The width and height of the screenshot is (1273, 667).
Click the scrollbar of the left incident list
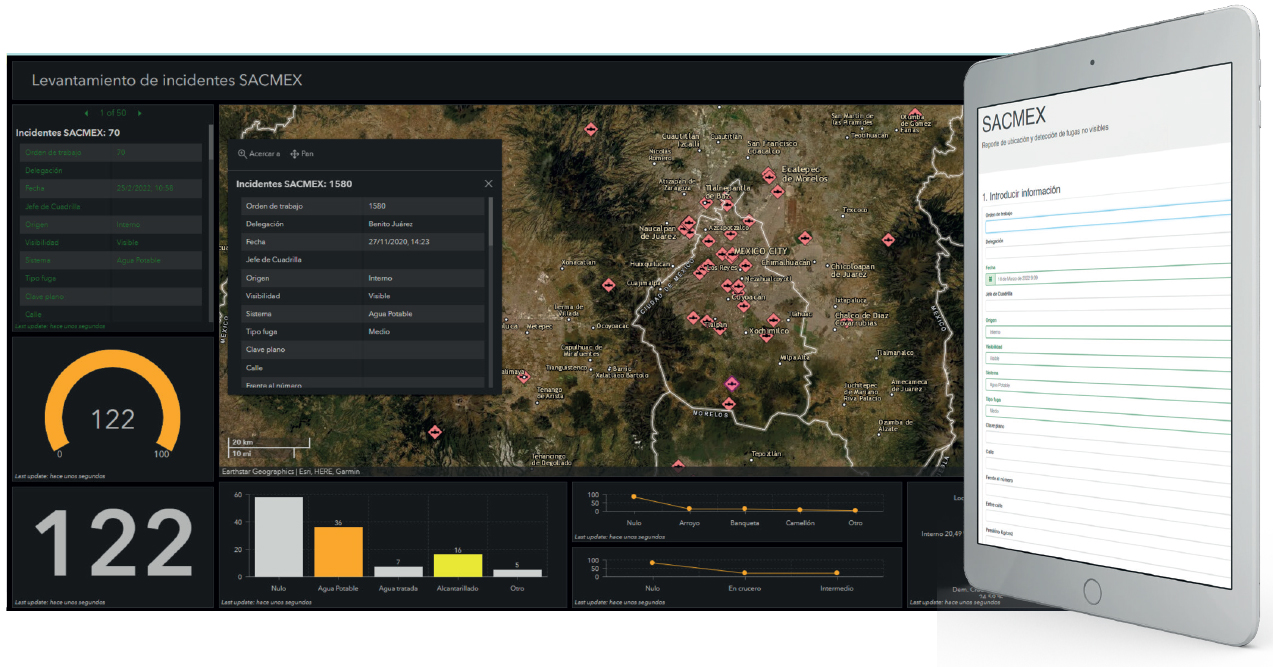(x=211, y=142)
